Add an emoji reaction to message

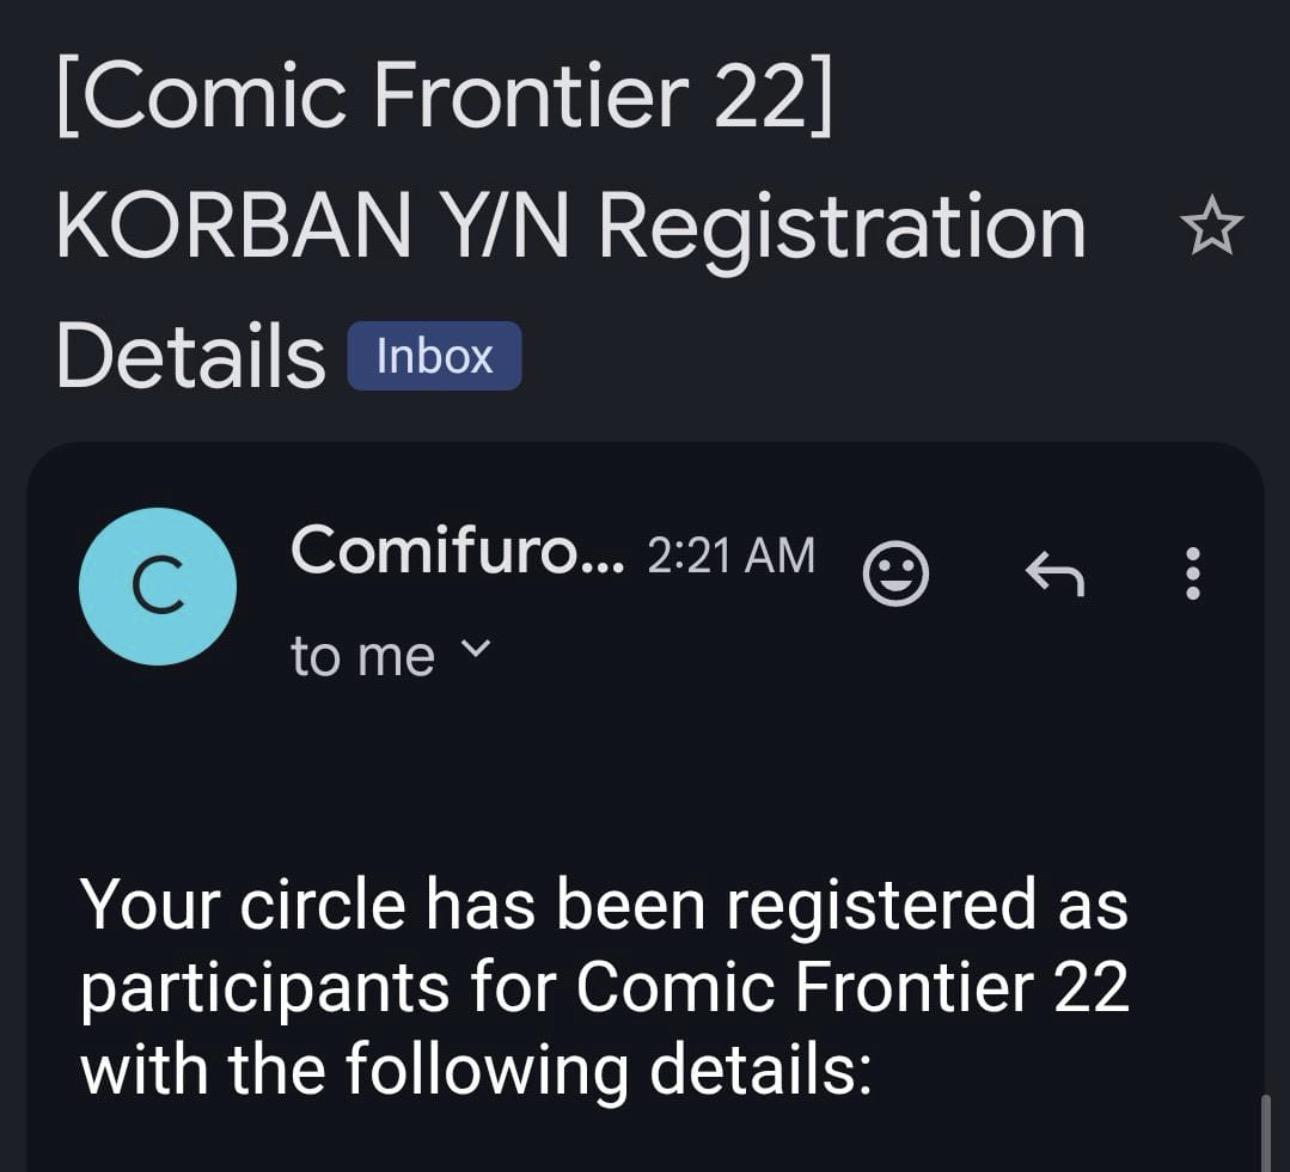coord(895,573)
